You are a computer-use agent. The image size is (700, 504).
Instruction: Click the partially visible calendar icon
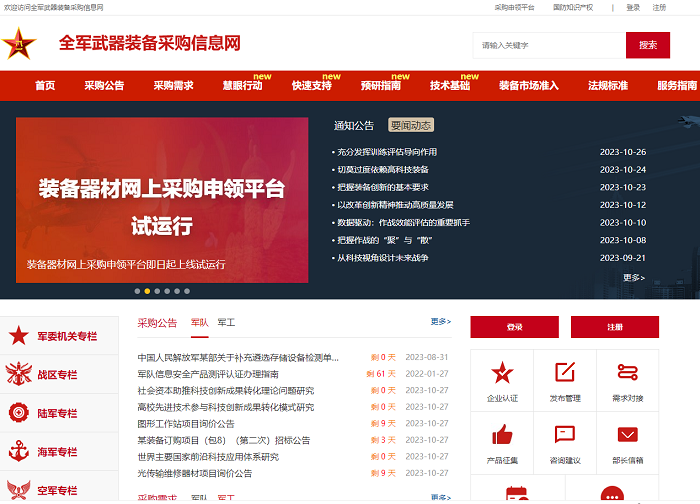pos(517,493)
